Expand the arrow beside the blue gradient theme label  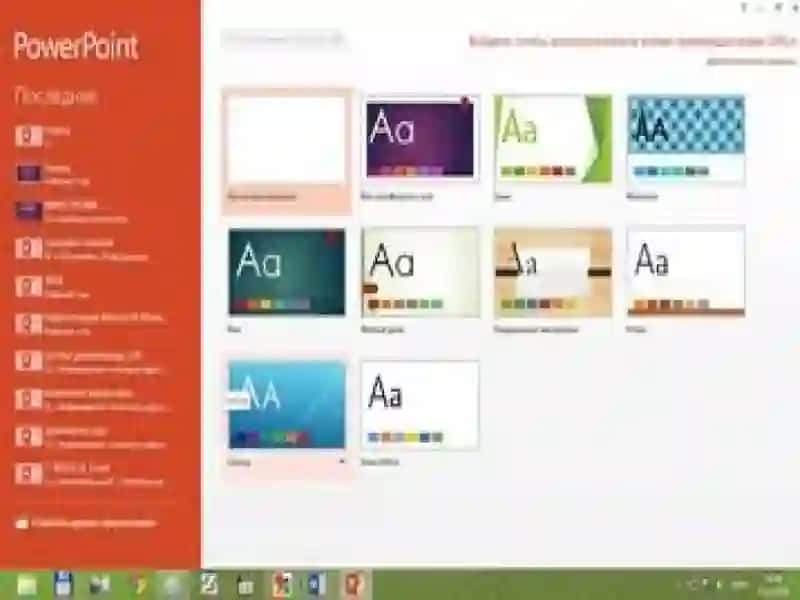click(342, 462)
